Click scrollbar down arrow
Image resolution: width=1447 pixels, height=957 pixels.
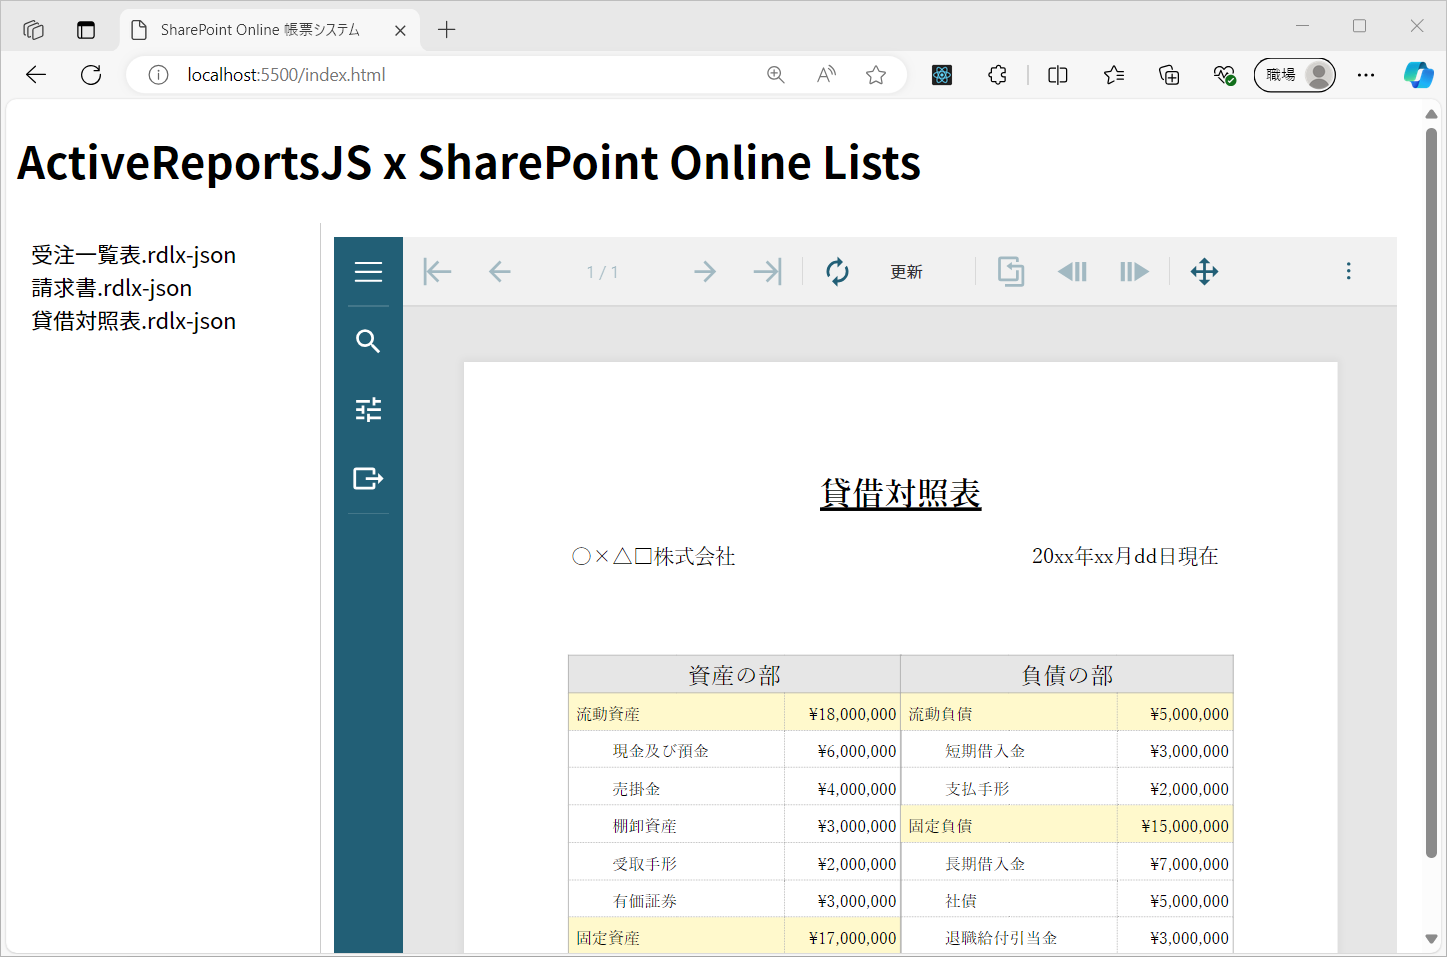click(1431, 939)
